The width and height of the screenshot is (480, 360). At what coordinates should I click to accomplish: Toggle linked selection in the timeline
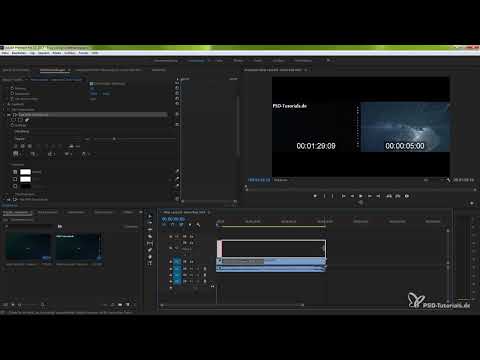[181, 225]
